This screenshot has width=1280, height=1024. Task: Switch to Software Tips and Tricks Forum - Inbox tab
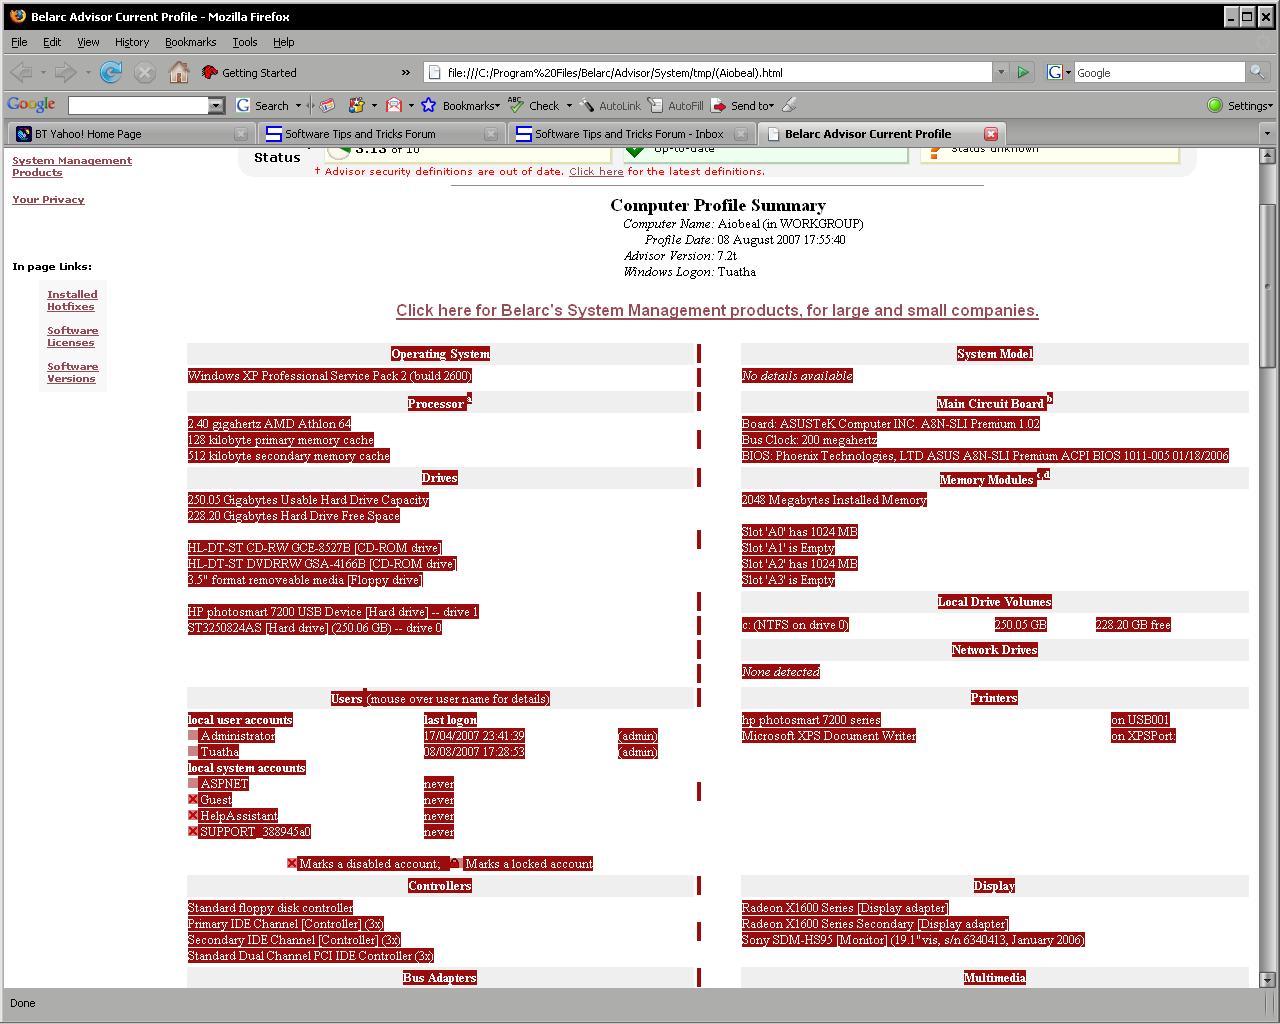(x=630, y=134)
